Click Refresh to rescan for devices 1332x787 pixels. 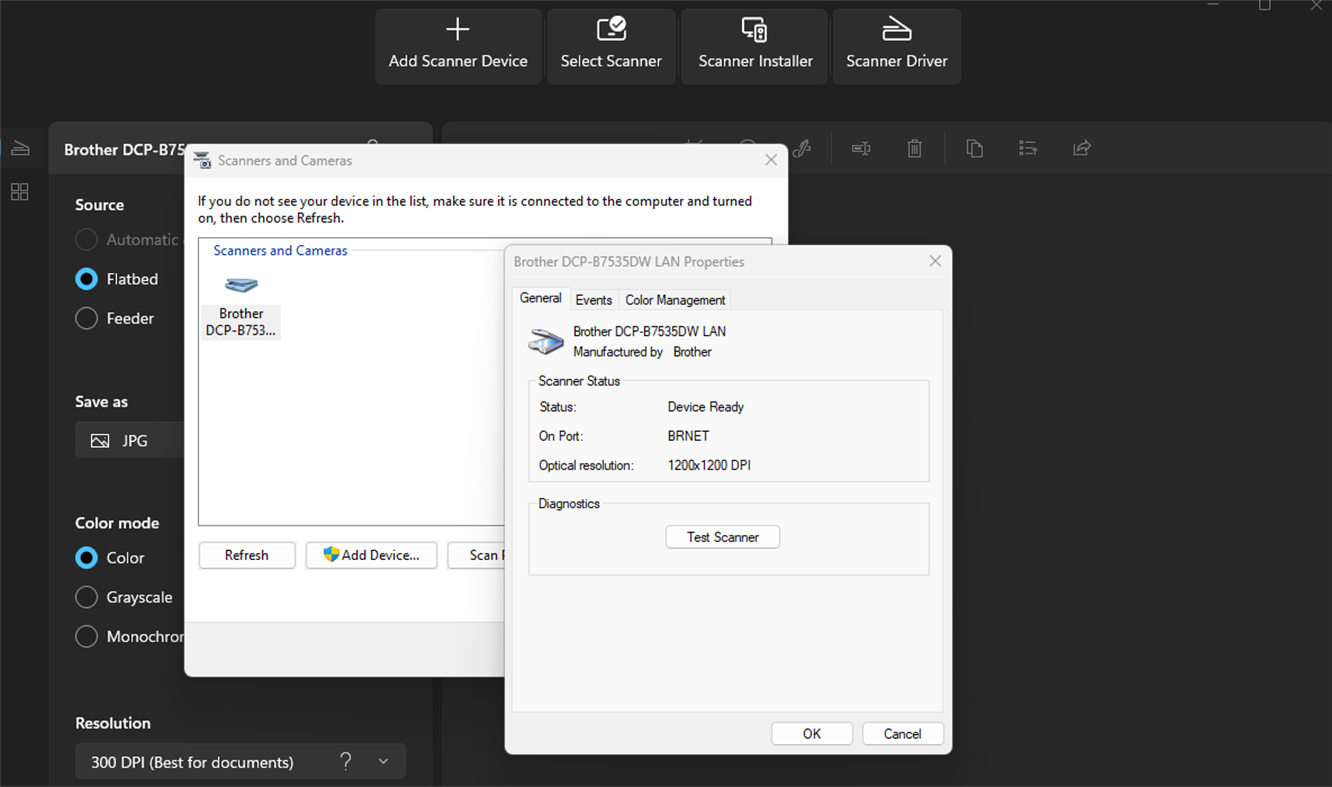pyautogui.click(x=246, y=555)
